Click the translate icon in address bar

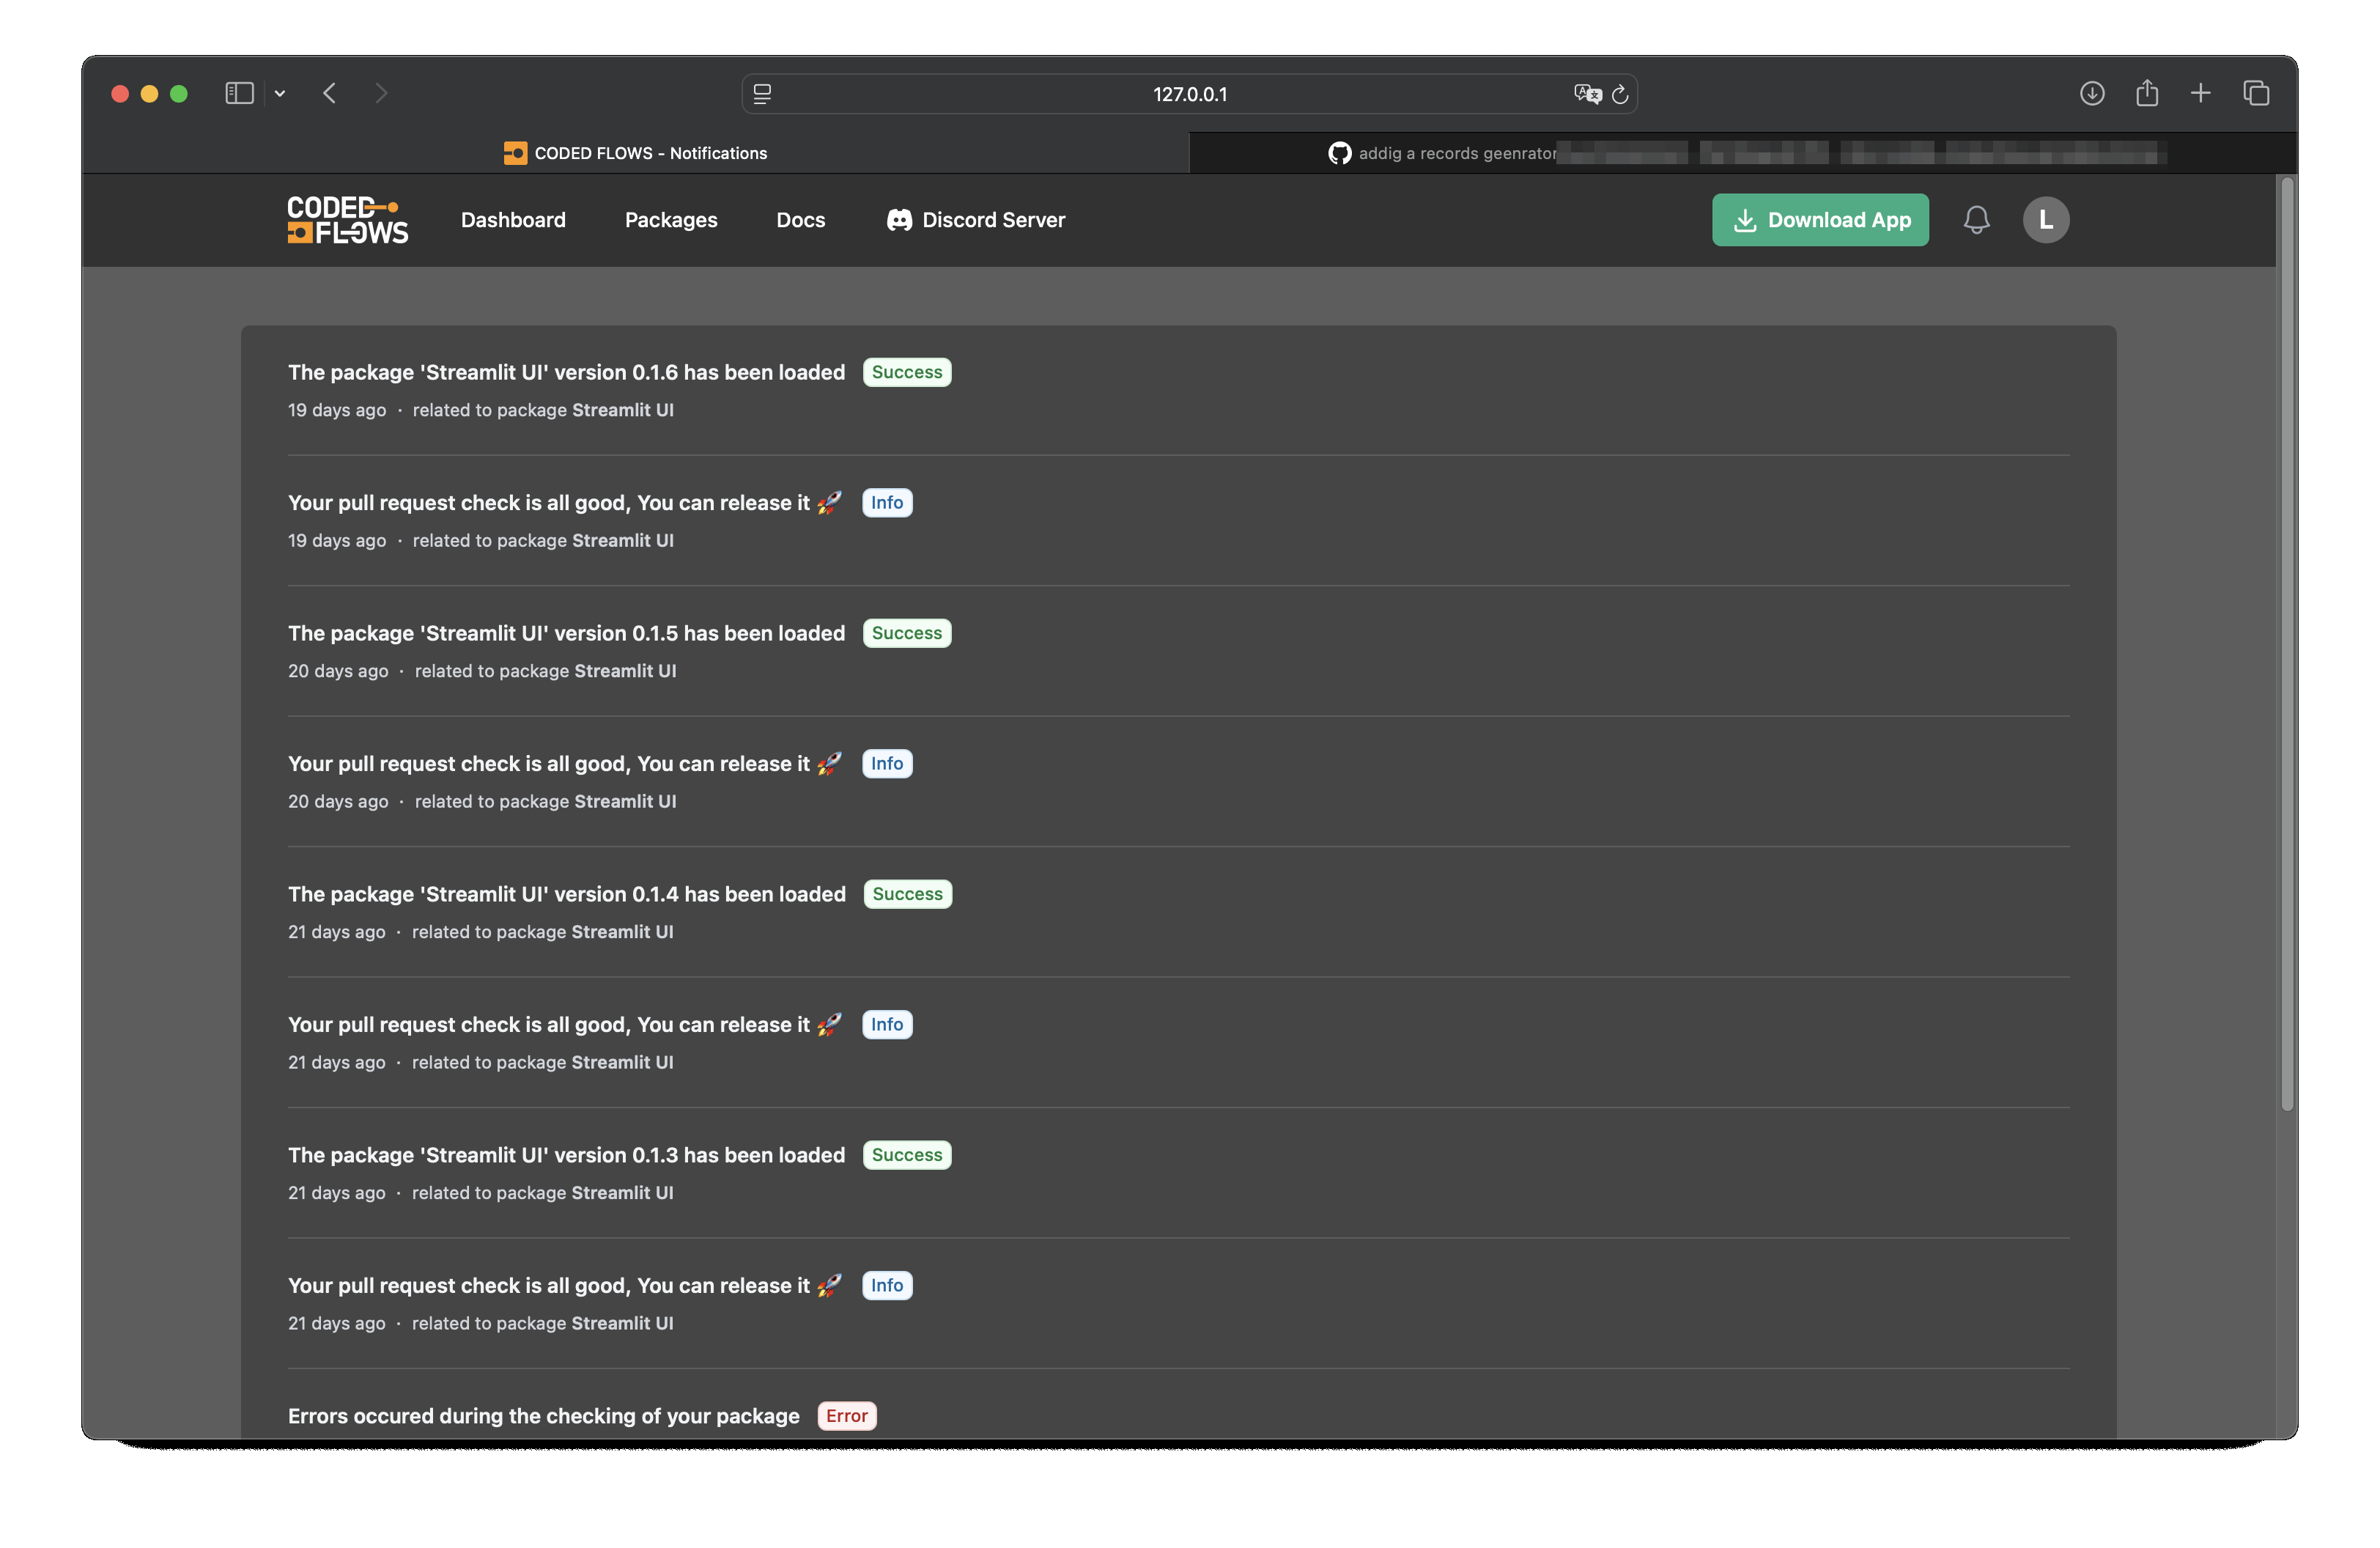tap(1587, 94)
